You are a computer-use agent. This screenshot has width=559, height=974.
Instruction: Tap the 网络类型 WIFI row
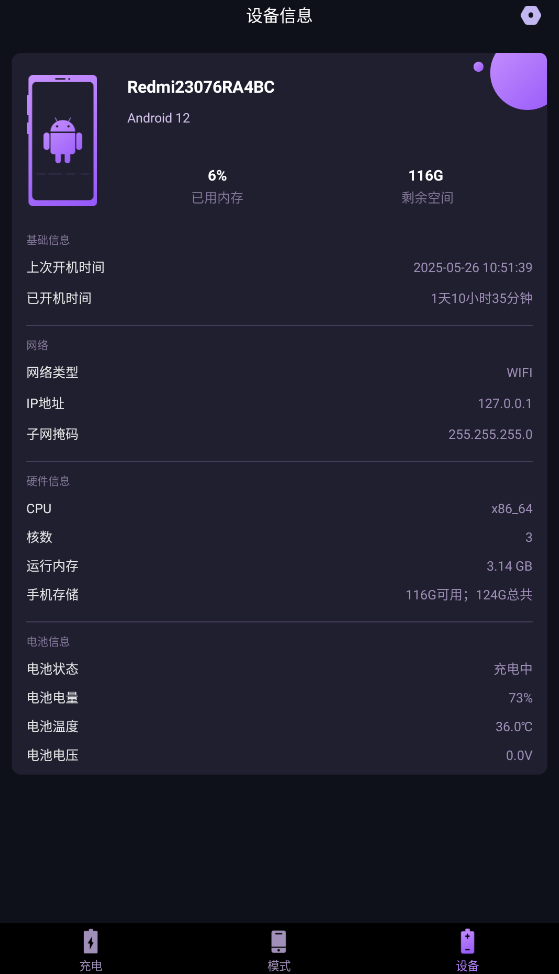click(280, 373)
